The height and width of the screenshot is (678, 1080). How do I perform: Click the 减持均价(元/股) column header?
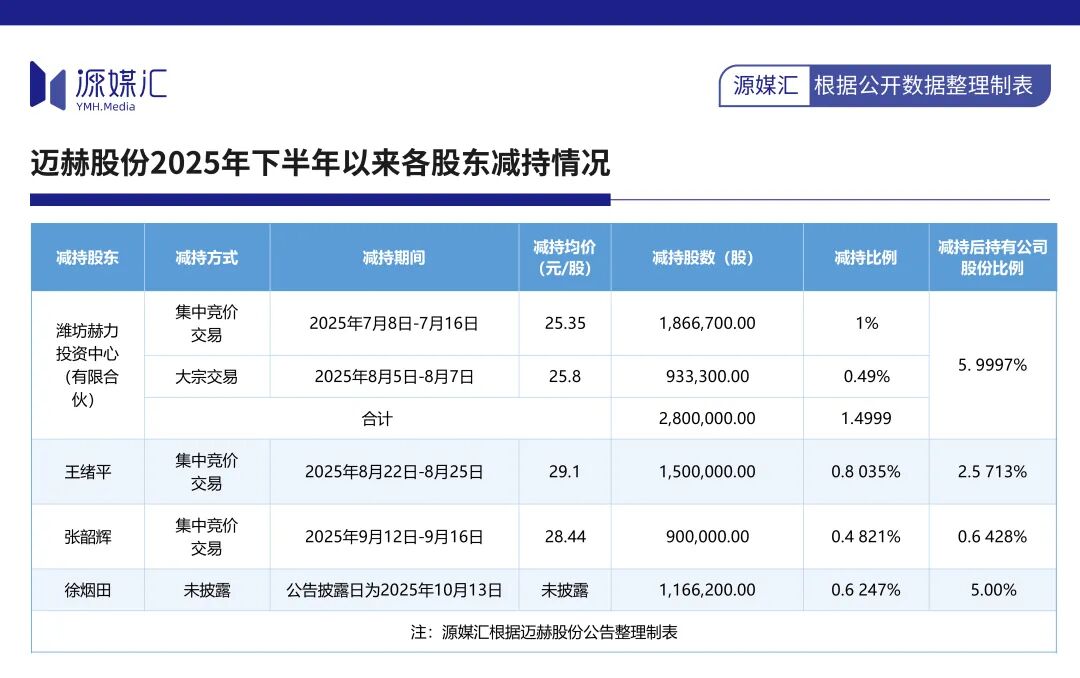pyautogui.click(x=565, y=258)
